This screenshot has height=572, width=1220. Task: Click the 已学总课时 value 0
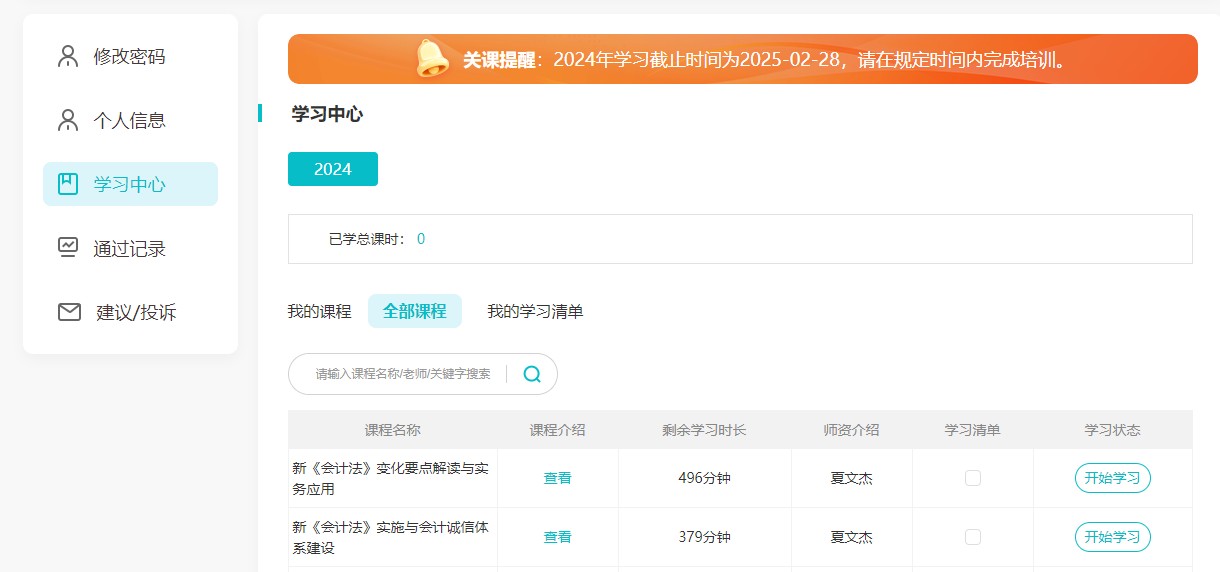tap(421, 239)
